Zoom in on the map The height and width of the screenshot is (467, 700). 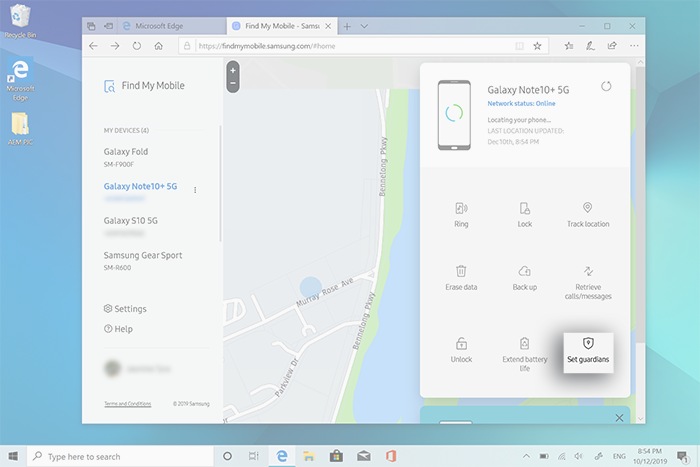pos(233,71)
